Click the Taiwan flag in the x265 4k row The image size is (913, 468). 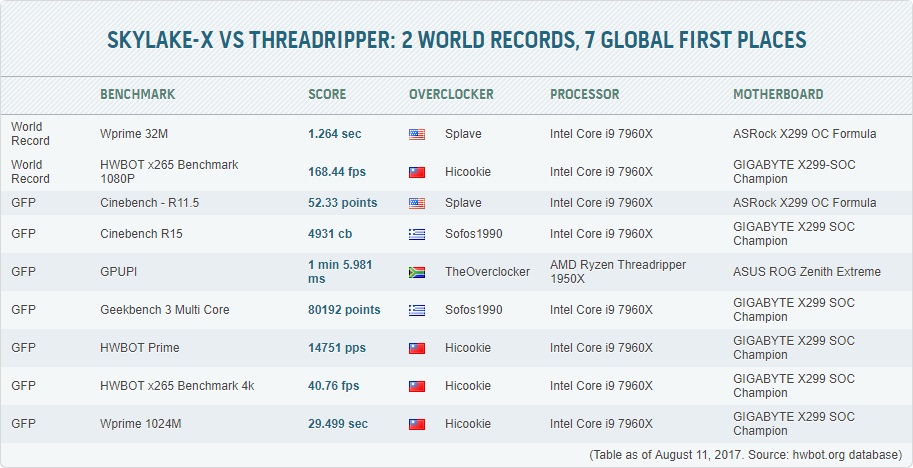click(417, 387)
